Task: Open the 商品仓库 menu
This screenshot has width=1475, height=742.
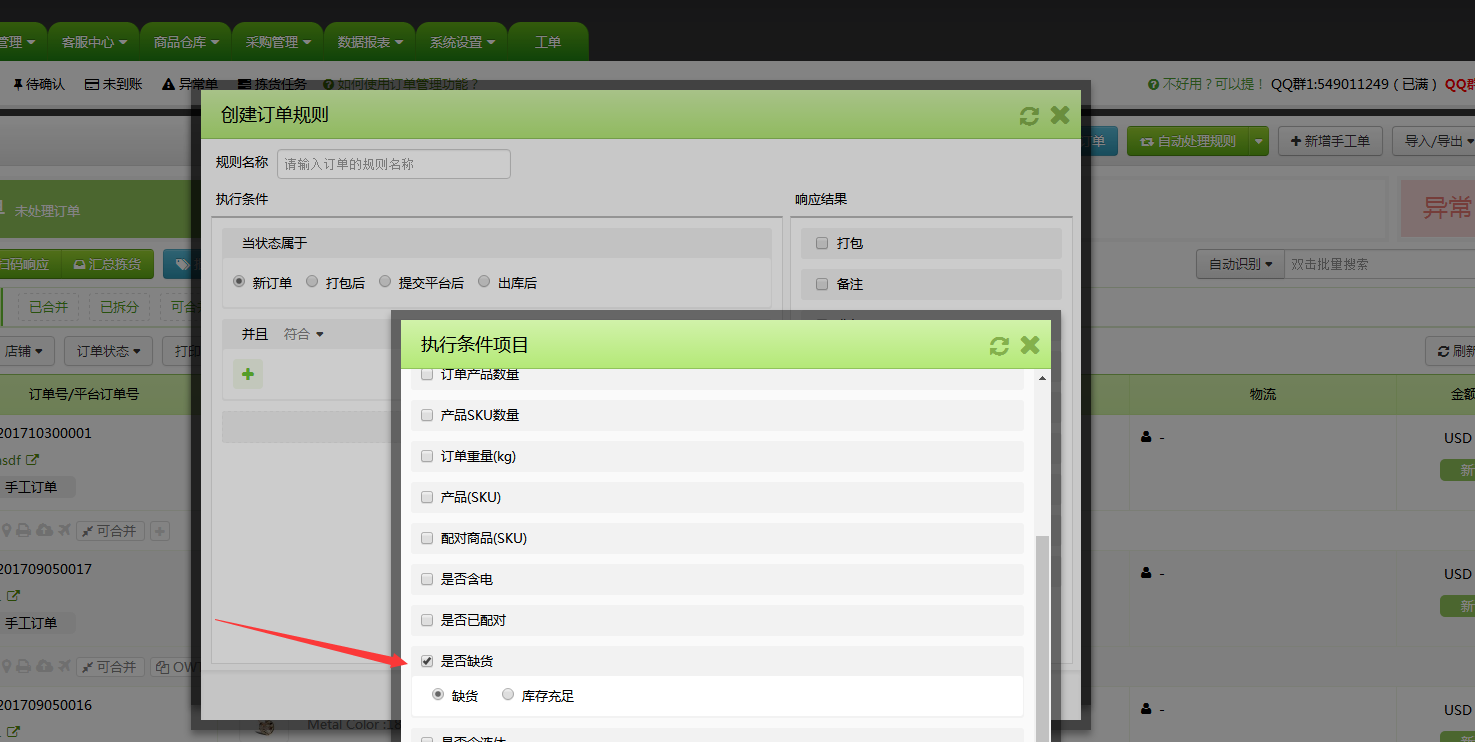Action: pos(185,42)
